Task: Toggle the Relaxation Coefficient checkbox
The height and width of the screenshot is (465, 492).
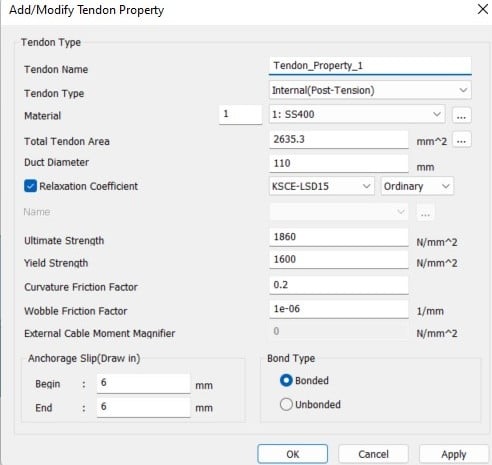Action: [x=30, y=186]
